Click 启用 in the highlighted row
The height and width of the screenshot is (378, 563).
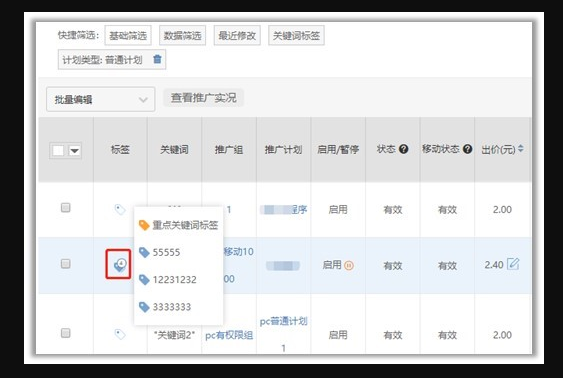click(x=332, y=265)
